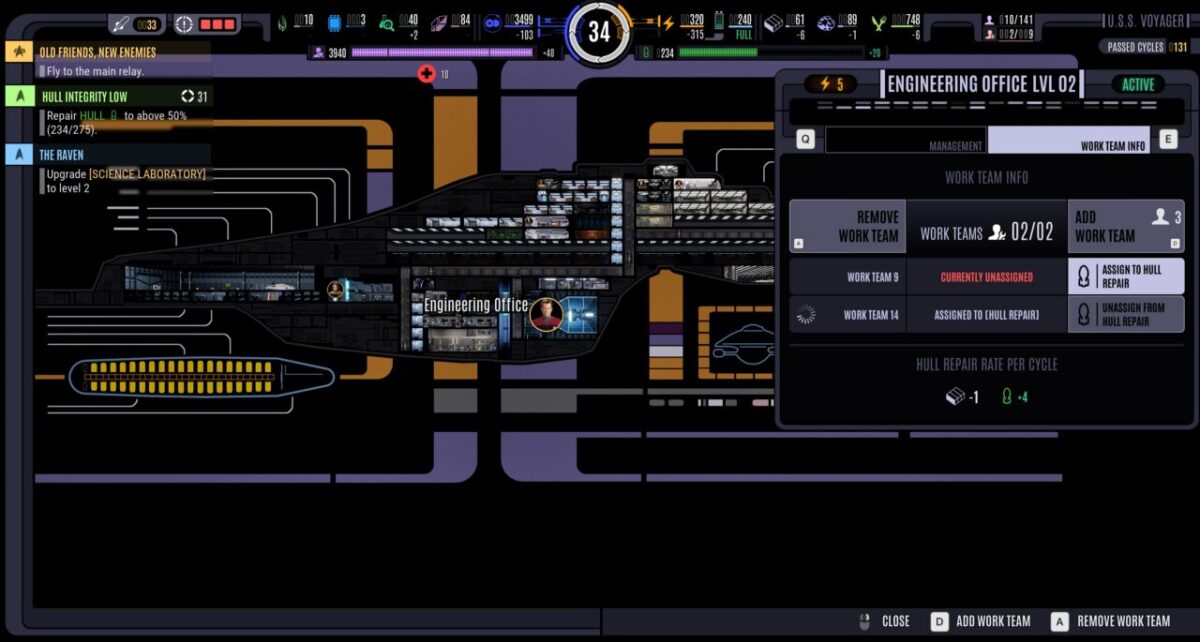Click the U.S.S. Voyager ship name
Viewport: 1200px width, 642px height.
(x=1146, y=20)
